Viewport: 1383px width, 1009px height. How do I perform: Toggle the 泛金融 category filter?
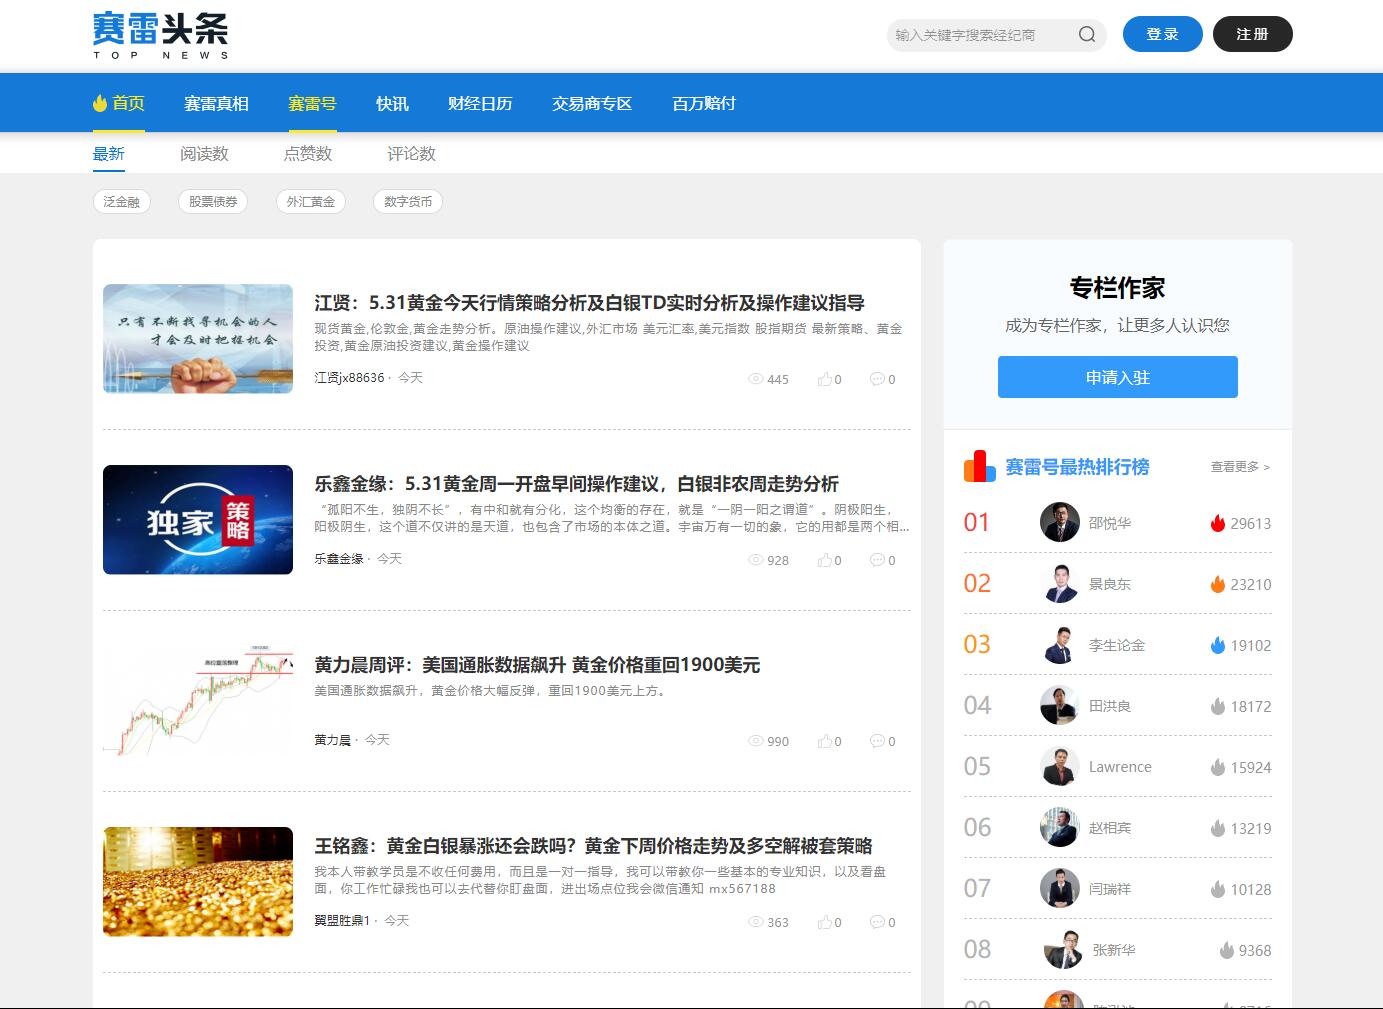121,202
